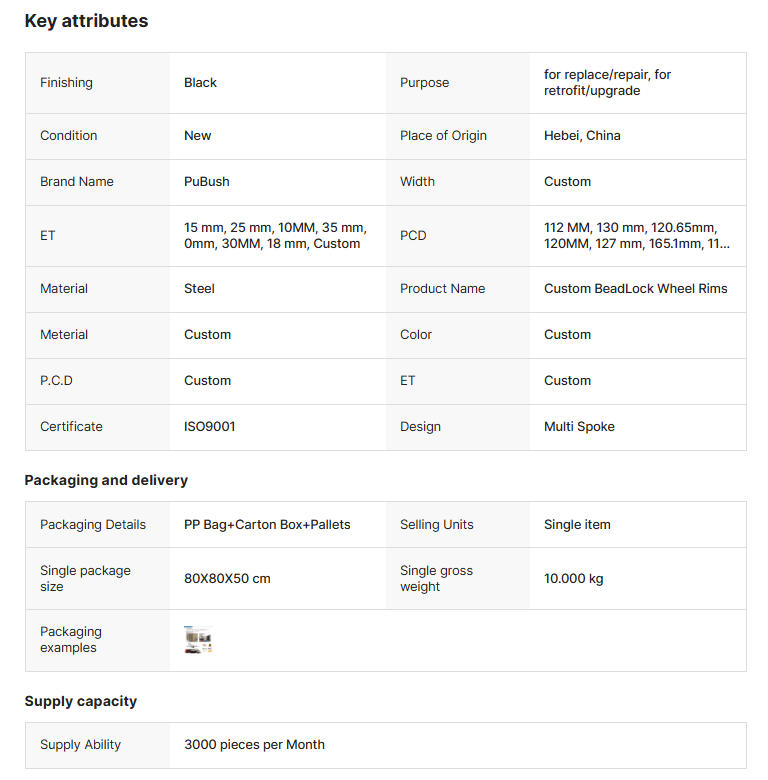The height and width of the screenshot is (780, 768).
Task: Click the PuBush brand name value
Action: (205, 182)
